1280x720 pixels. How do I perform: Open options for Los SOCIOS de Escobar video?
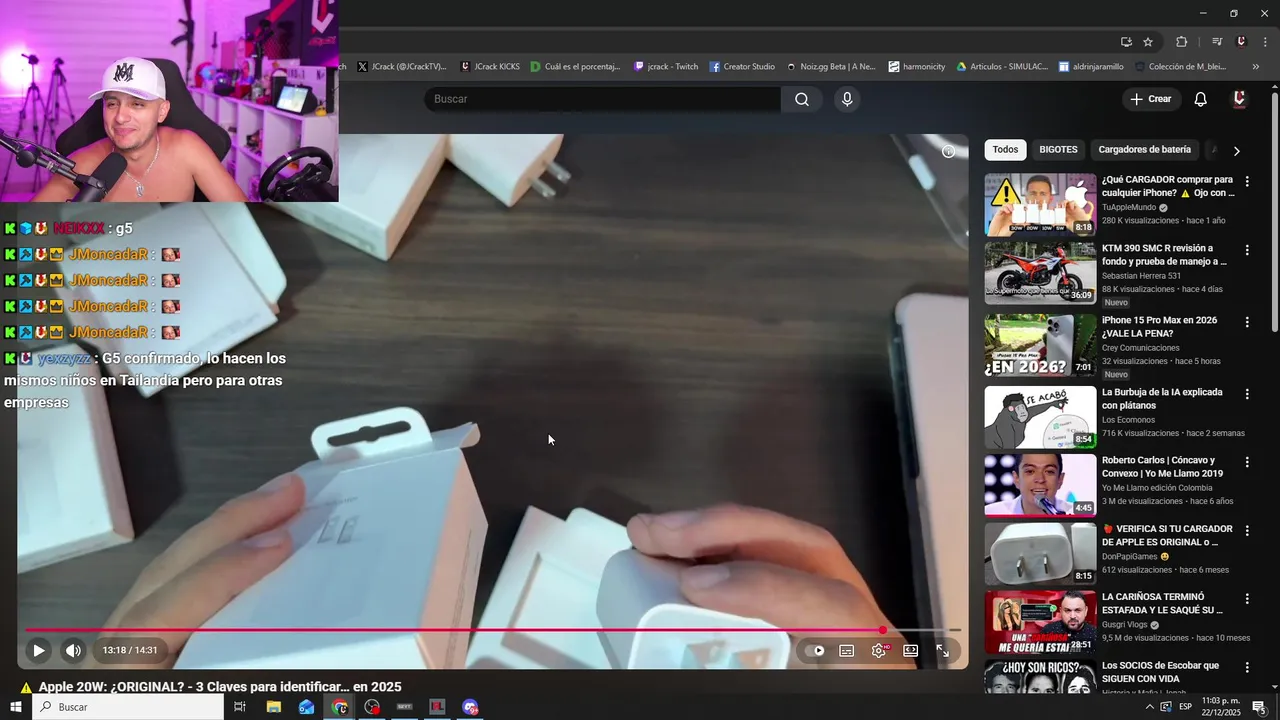click(1247, 667)
